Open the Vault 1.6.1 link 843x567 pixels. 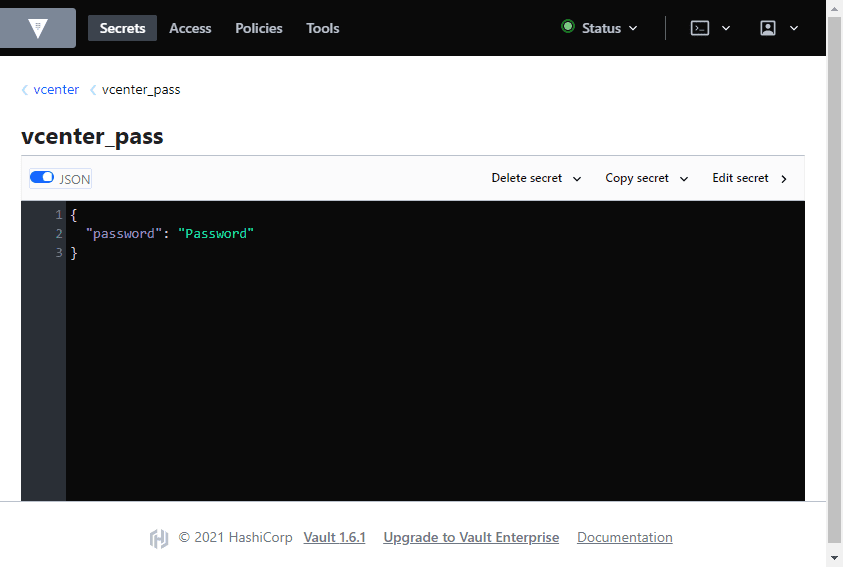[x=334, y=537]
